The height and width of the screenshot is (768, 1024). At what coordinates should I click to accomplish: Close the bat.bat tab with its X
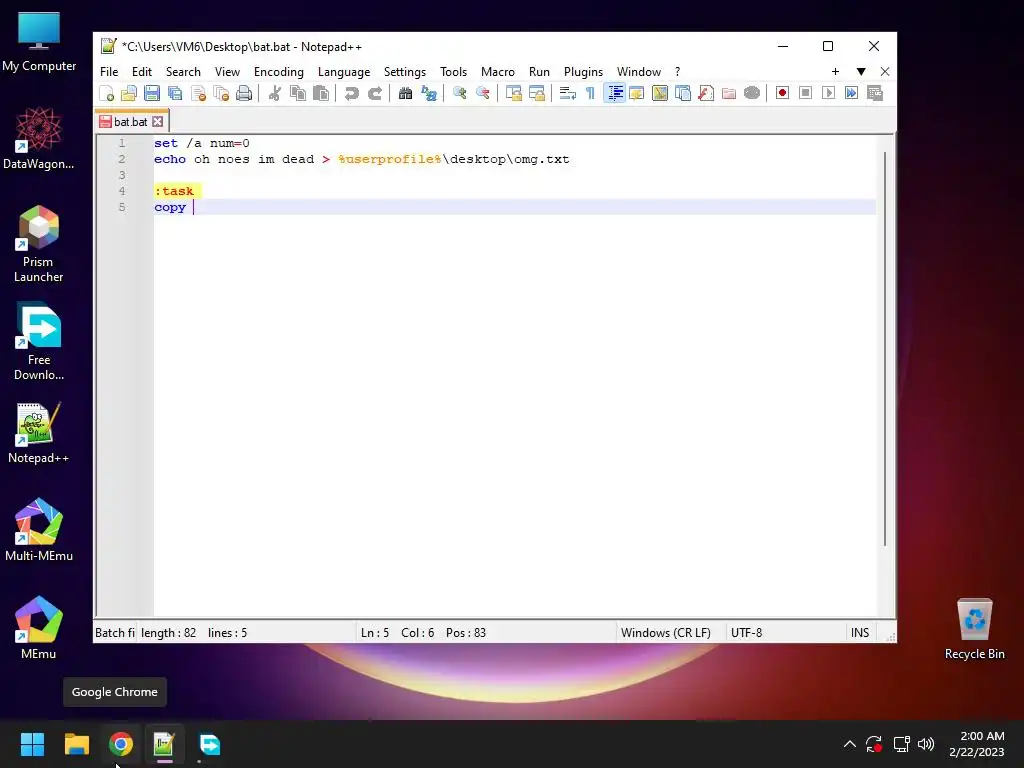(x=157, y=121)
